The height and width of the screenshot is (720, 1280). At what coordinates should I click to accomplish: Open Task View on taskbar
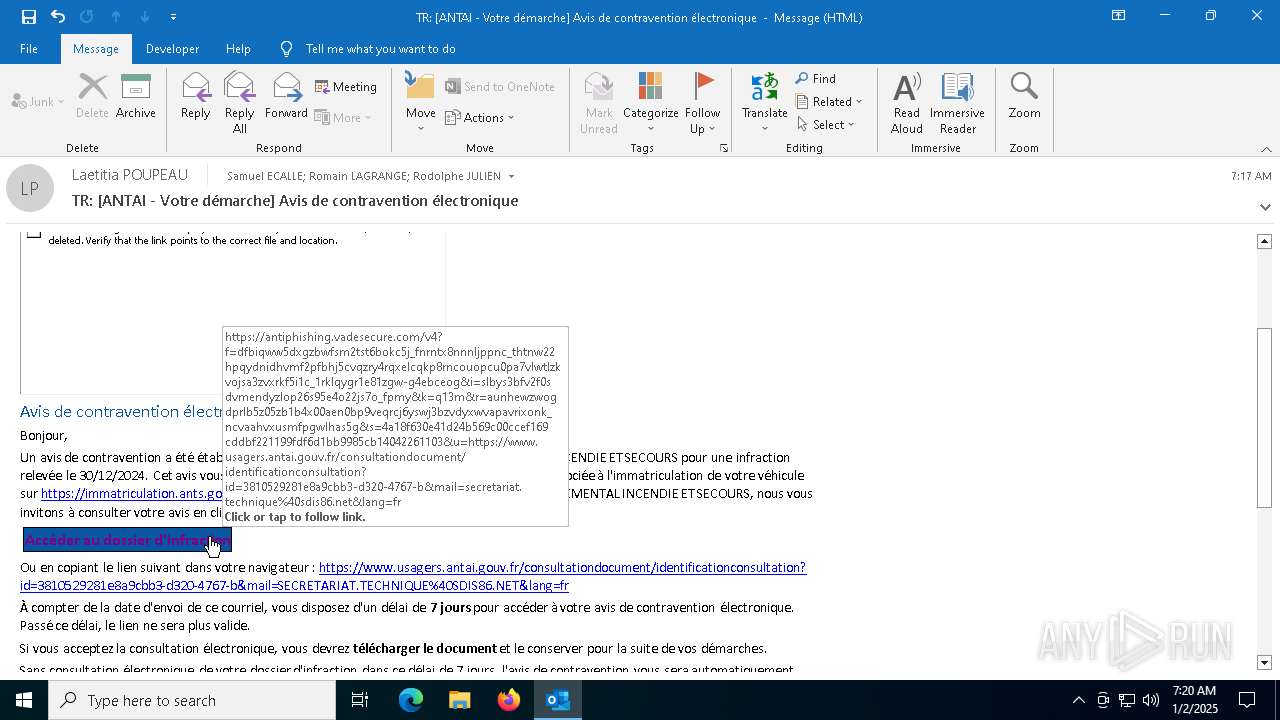360,700
